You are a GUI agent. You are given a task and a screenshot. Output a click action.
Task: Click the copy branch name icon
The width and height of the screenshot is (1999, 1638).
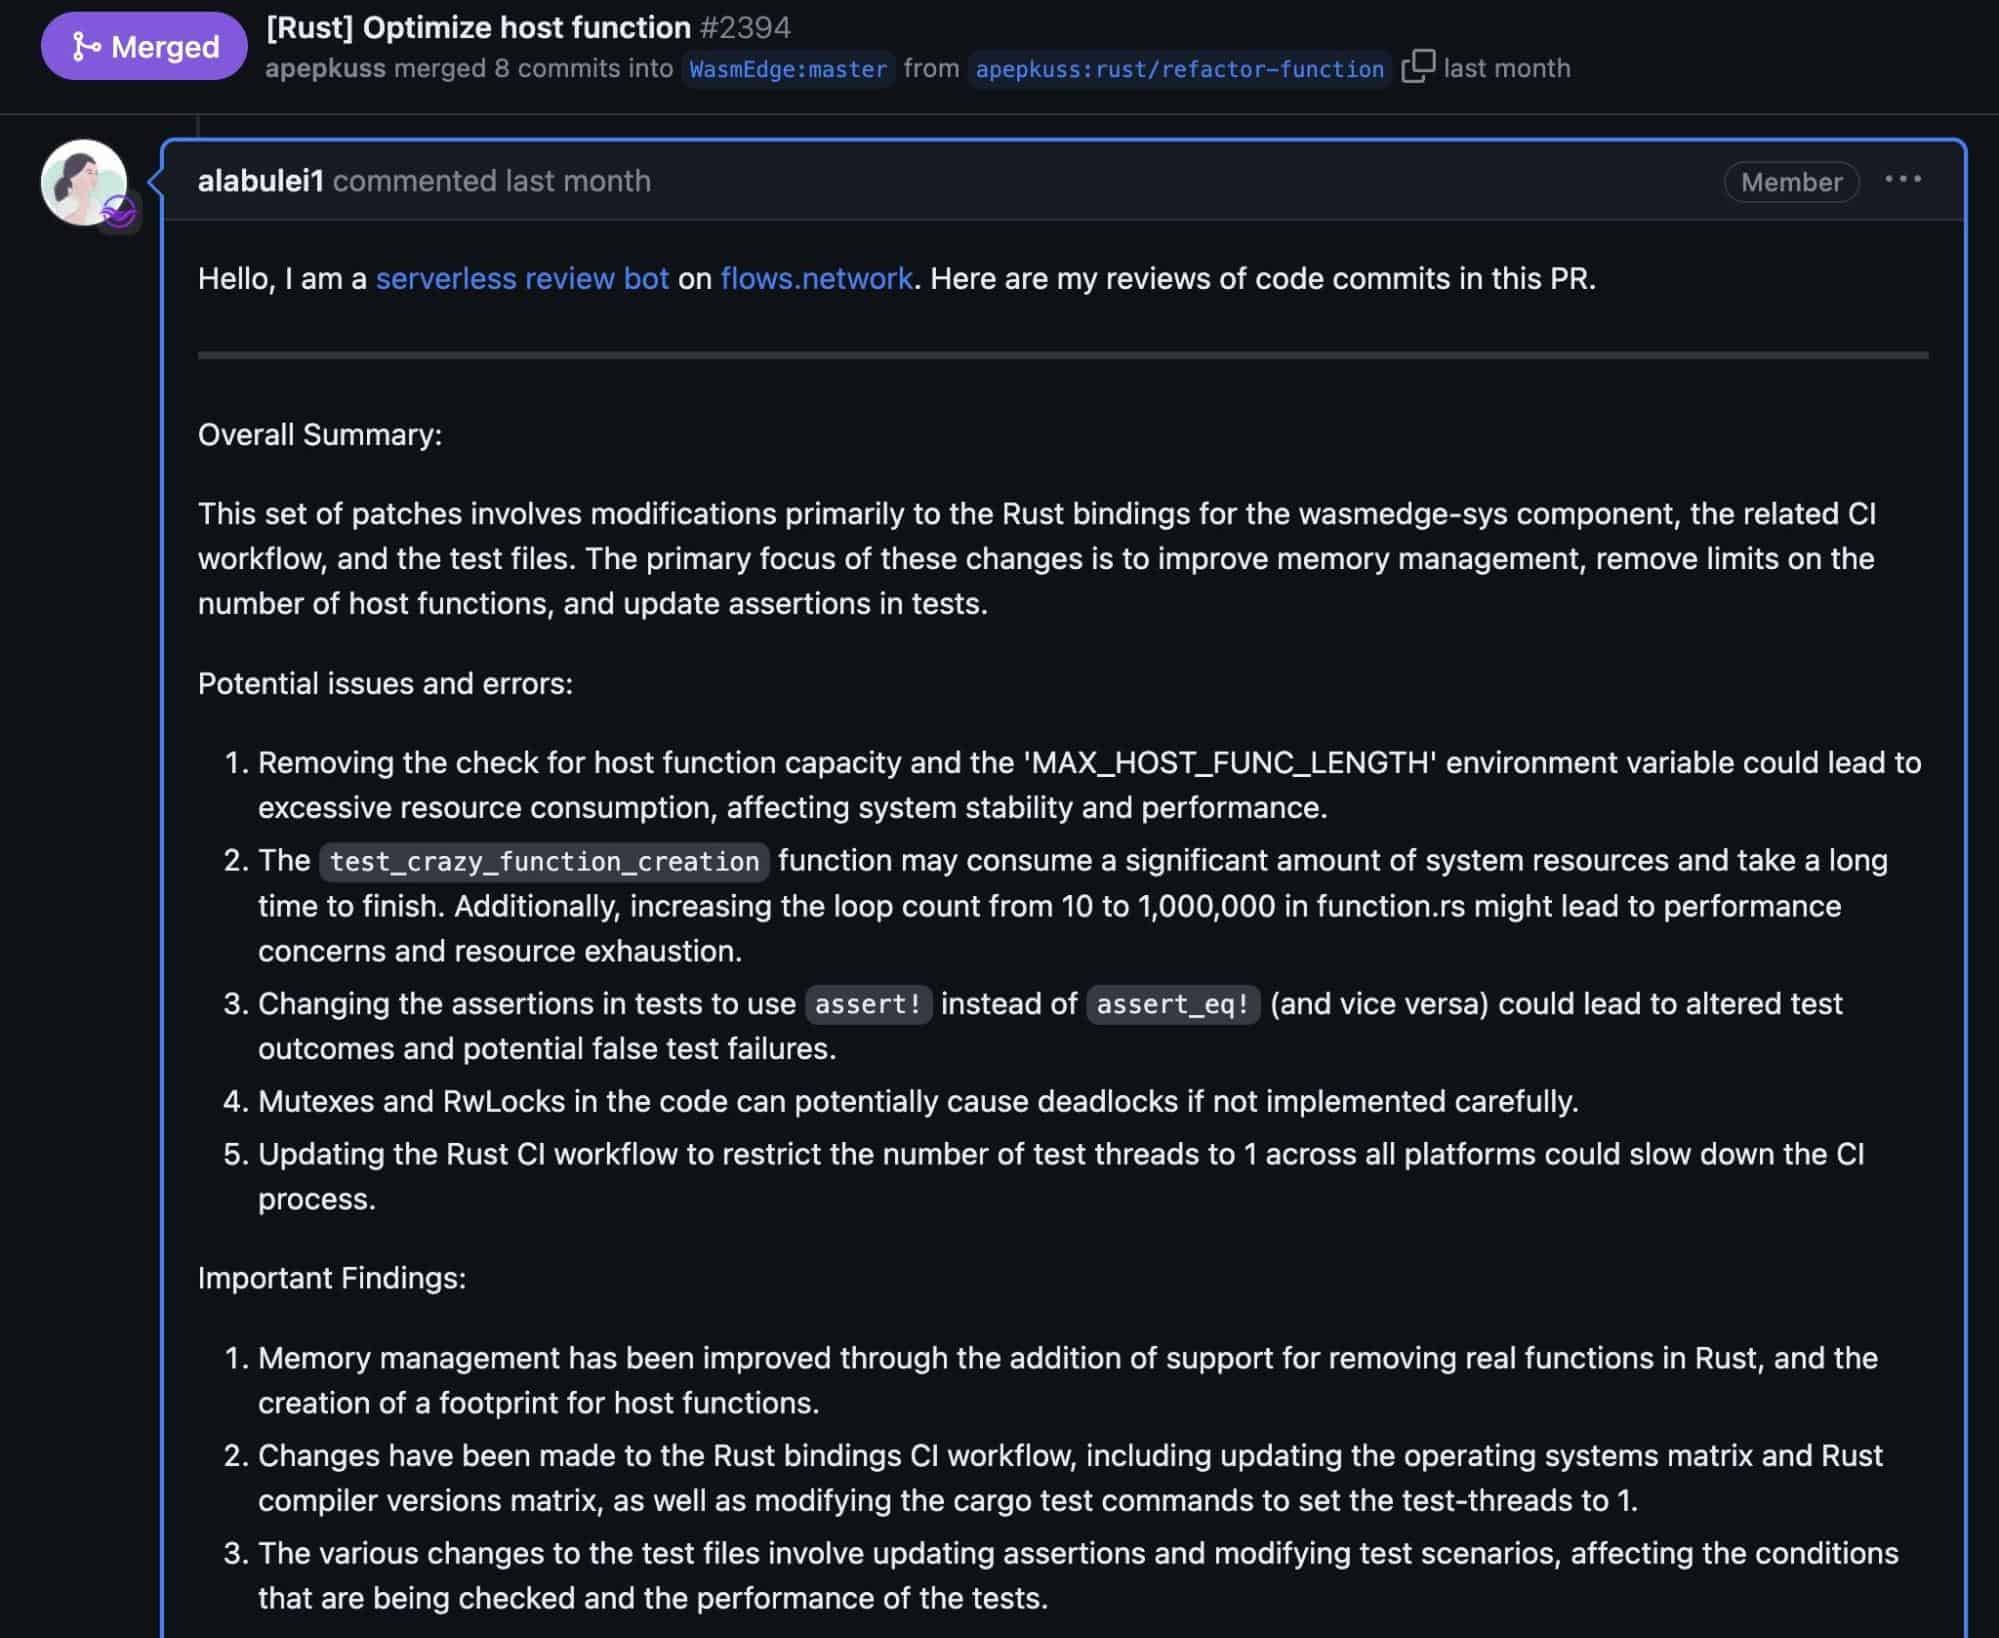point(1417,67)
